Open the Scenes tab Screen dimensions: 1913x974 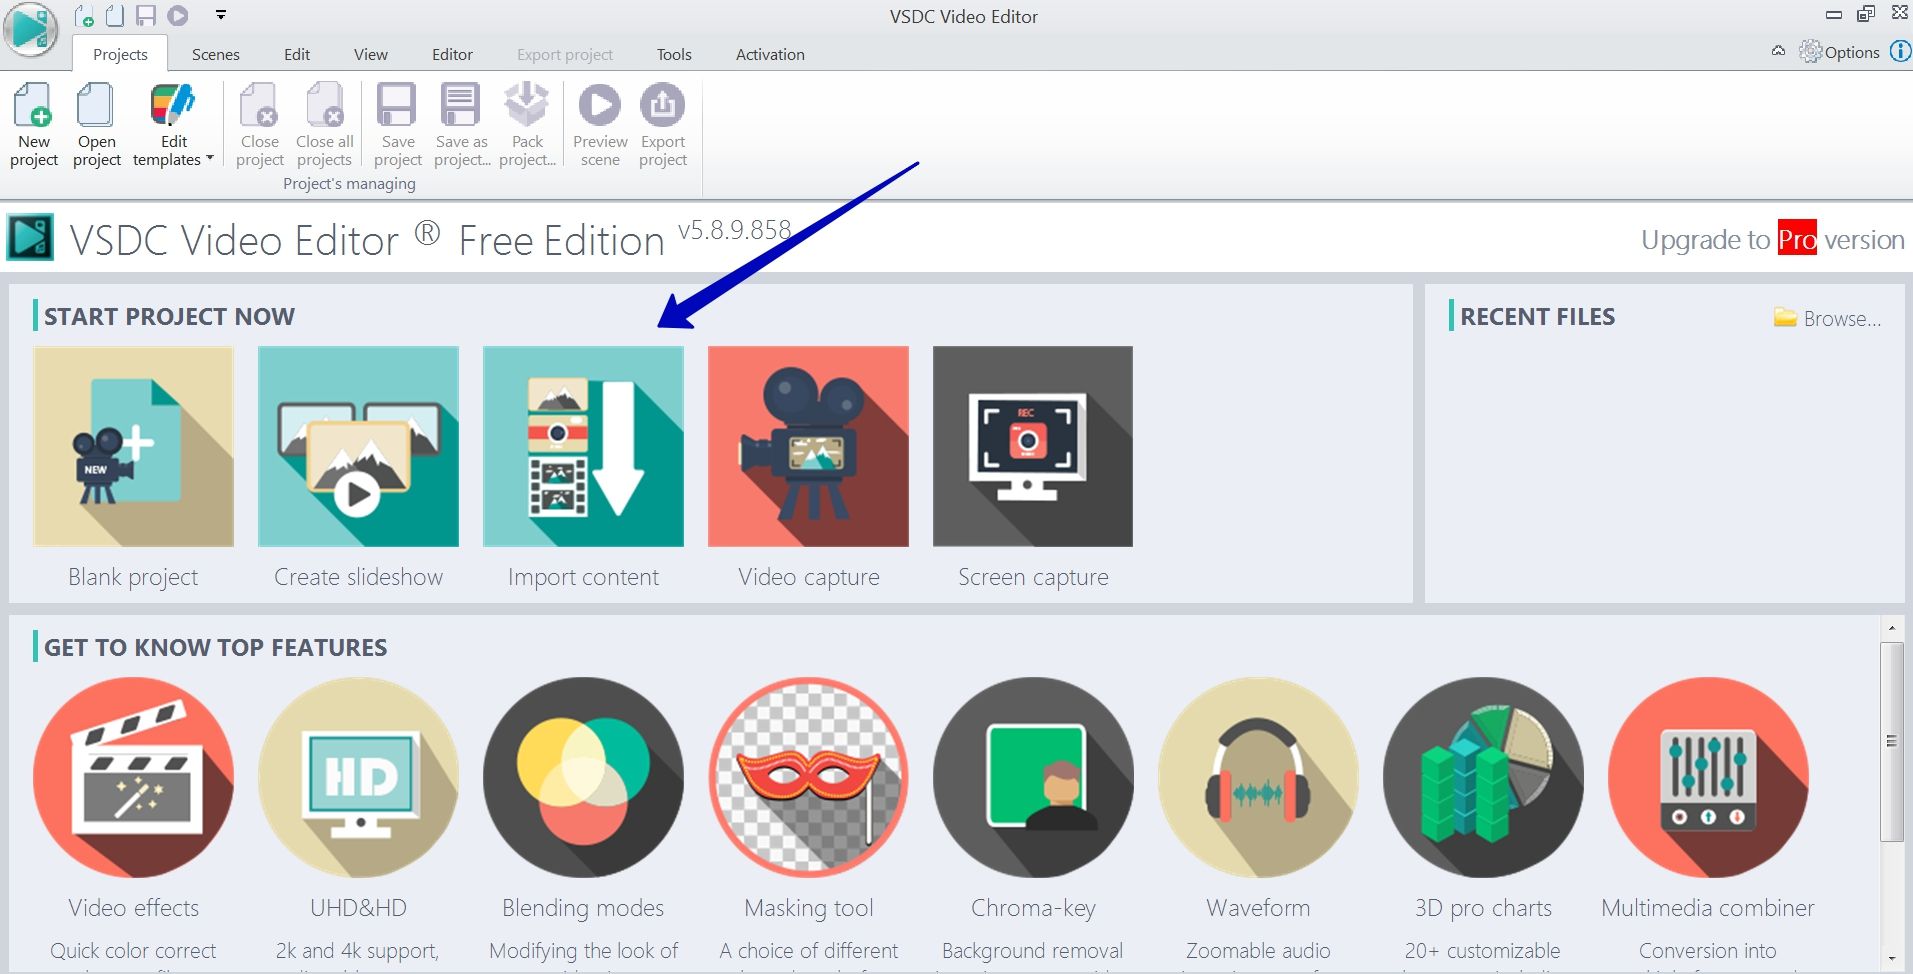[x=216, y=54]
